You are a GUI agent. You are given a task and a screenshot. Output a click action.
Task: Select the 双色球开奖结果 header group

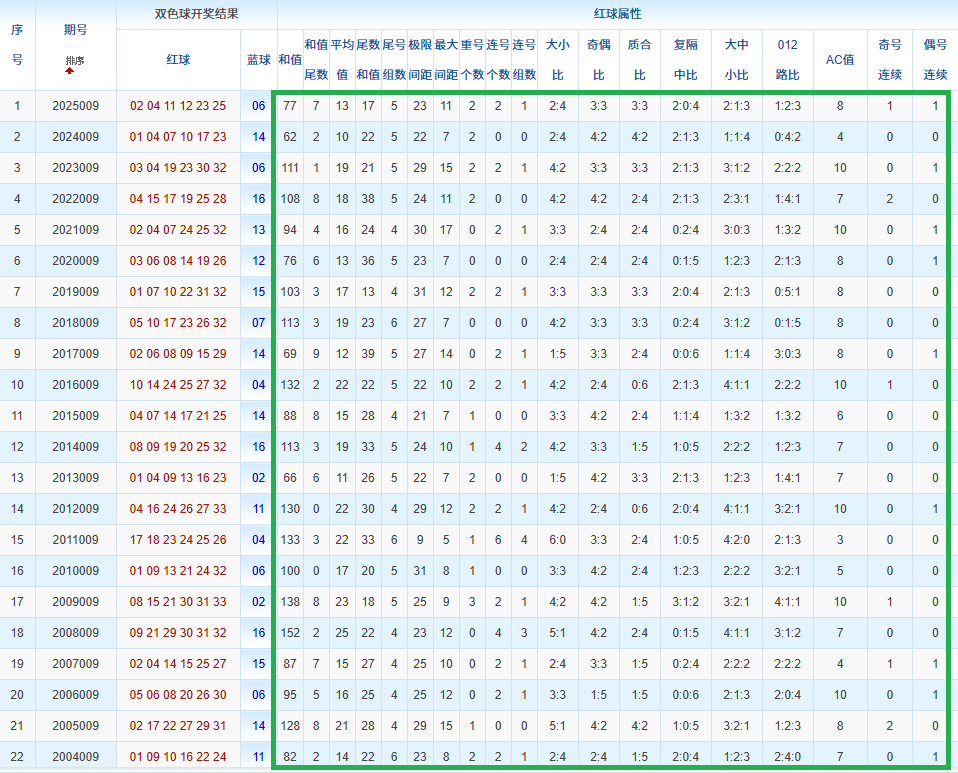[196, 15]
